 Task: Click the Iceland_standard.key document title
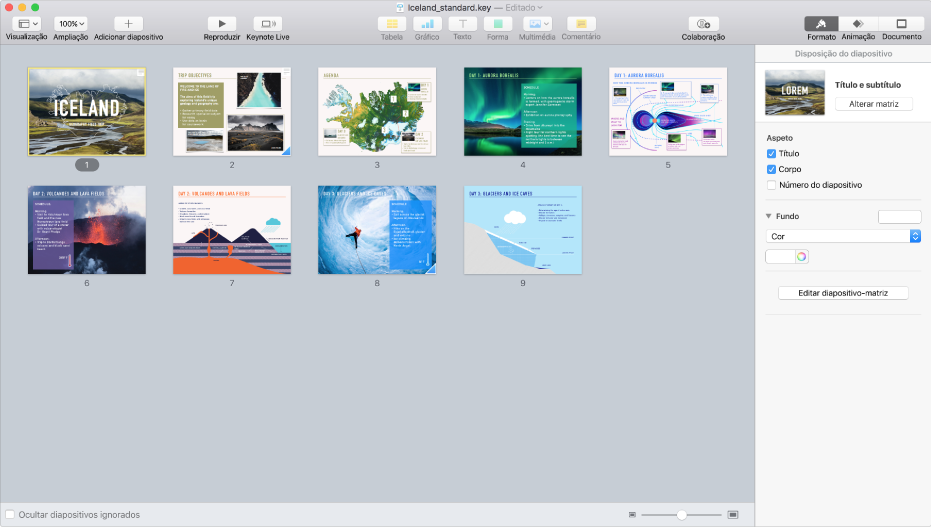click(x=449, y=8)
